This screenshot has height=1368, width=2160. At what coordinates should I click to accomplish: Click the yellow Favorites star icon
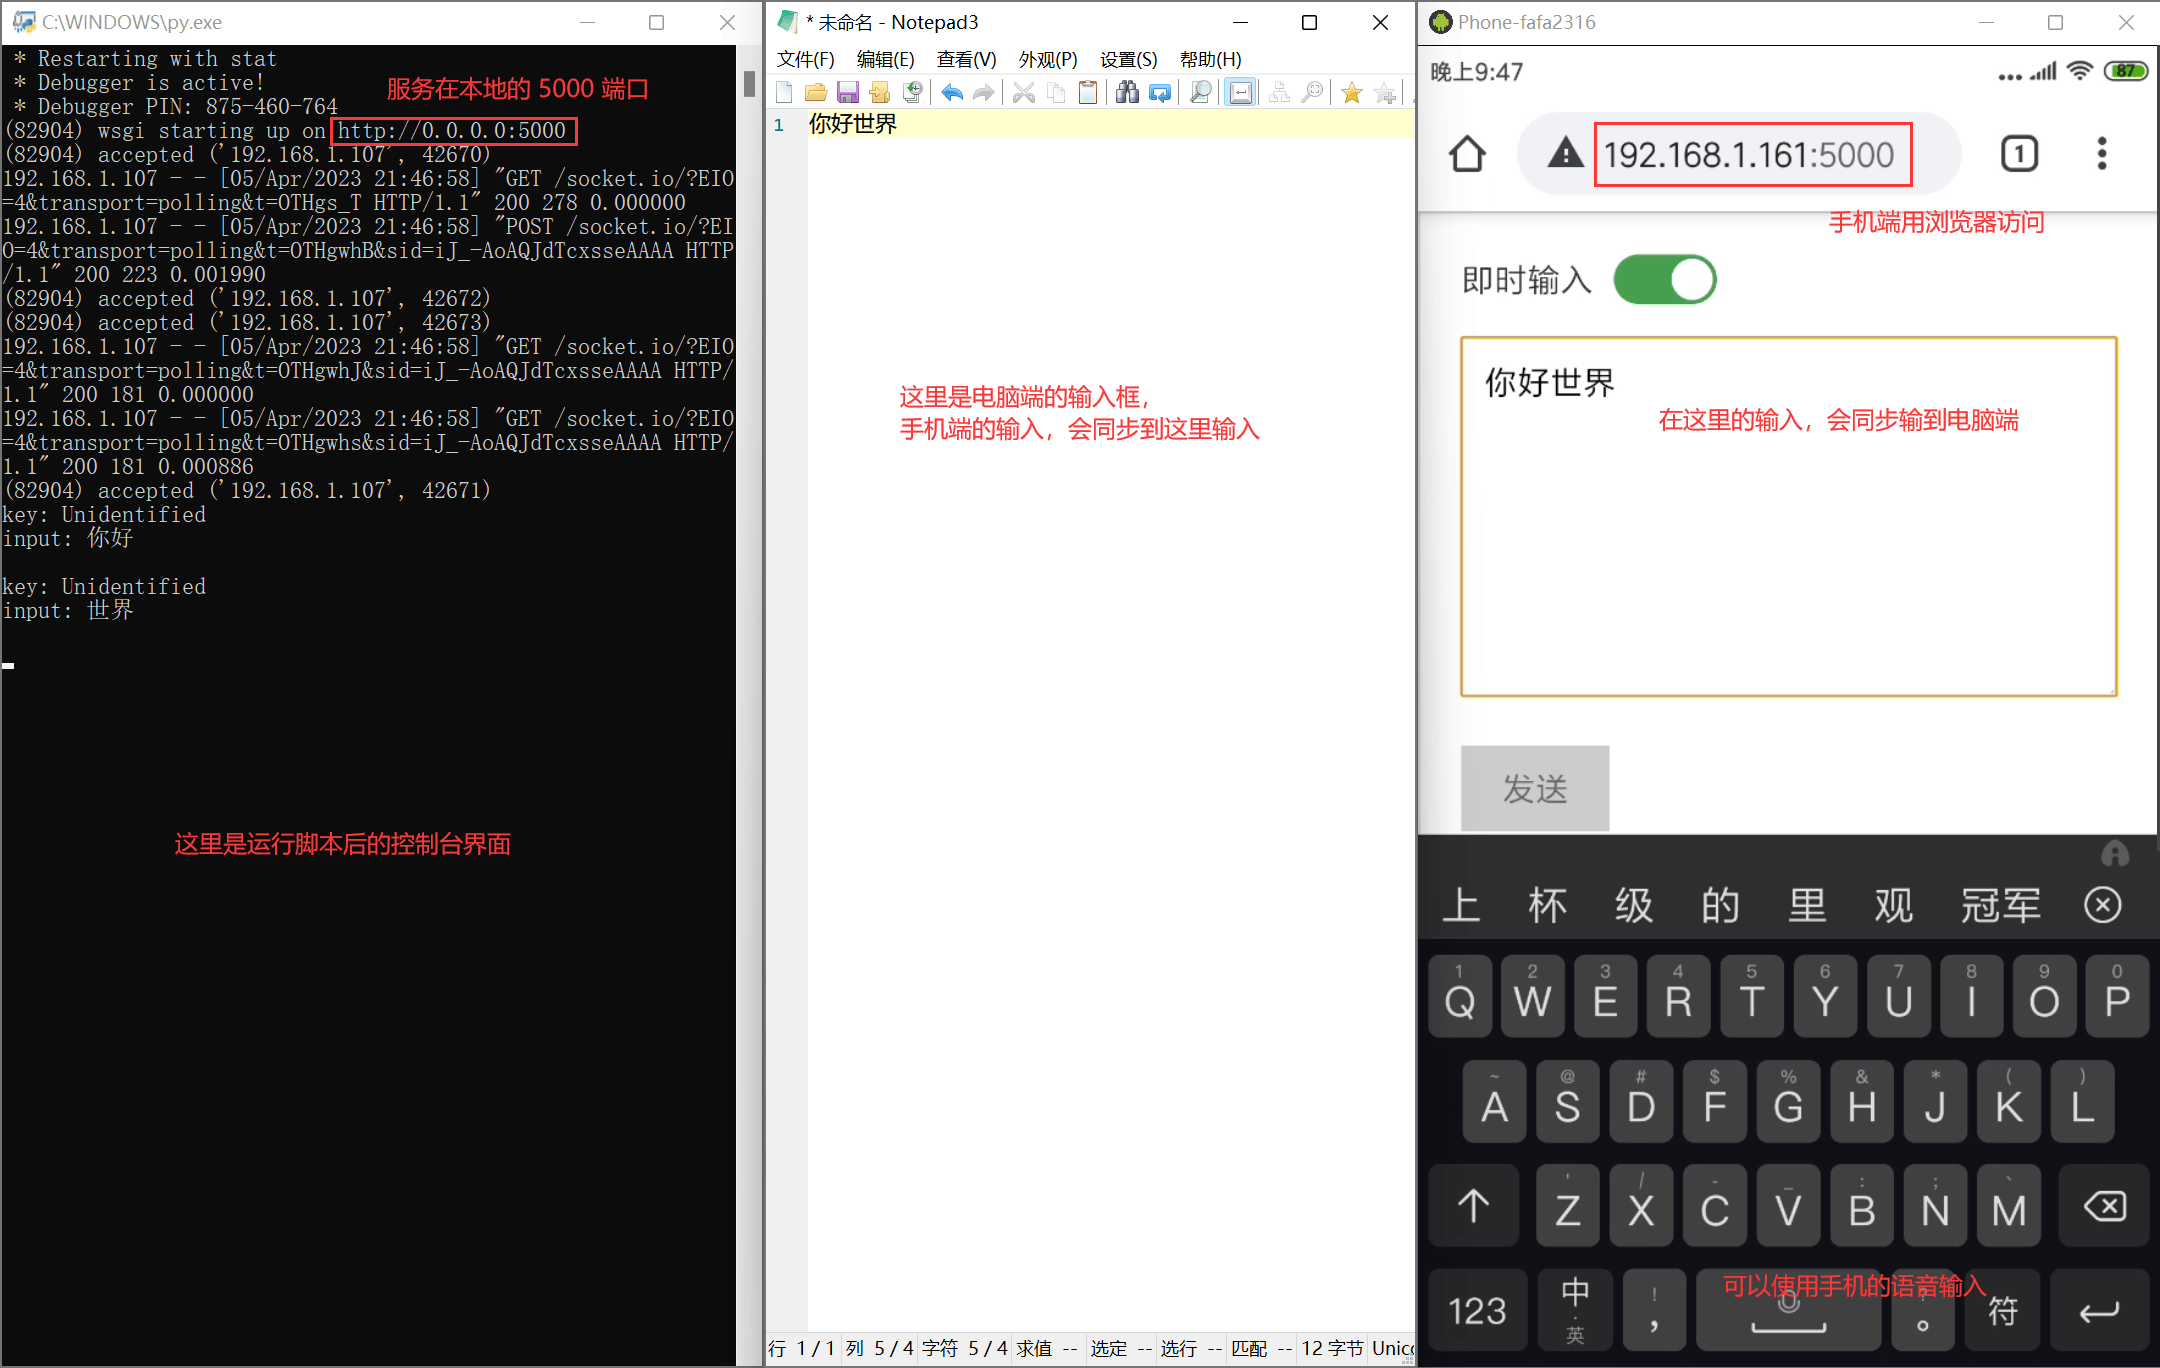[1351, 93]
